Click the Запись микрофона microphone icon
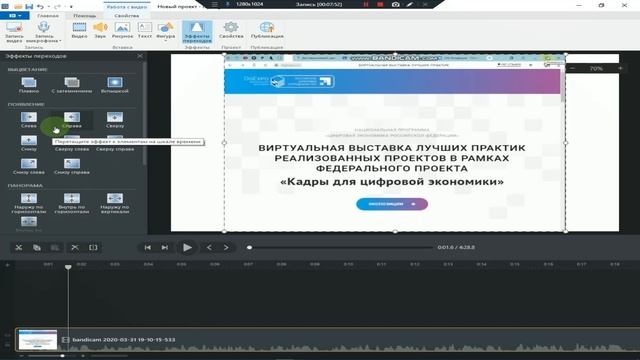 [43, 28]
